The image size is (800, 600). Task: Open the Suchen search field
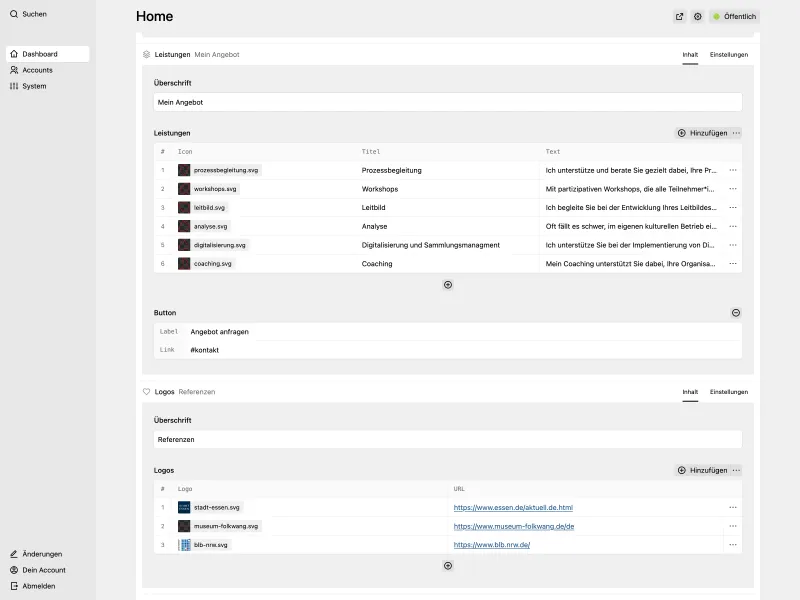pyautogui.click(x=30, y=14)
